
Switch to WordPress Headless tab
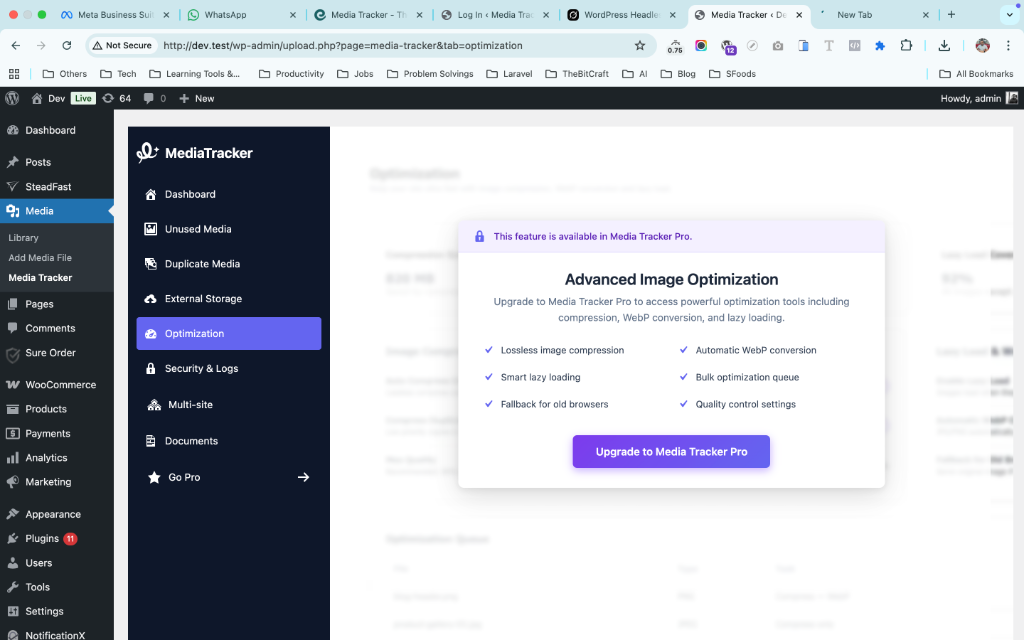point(623,15)
